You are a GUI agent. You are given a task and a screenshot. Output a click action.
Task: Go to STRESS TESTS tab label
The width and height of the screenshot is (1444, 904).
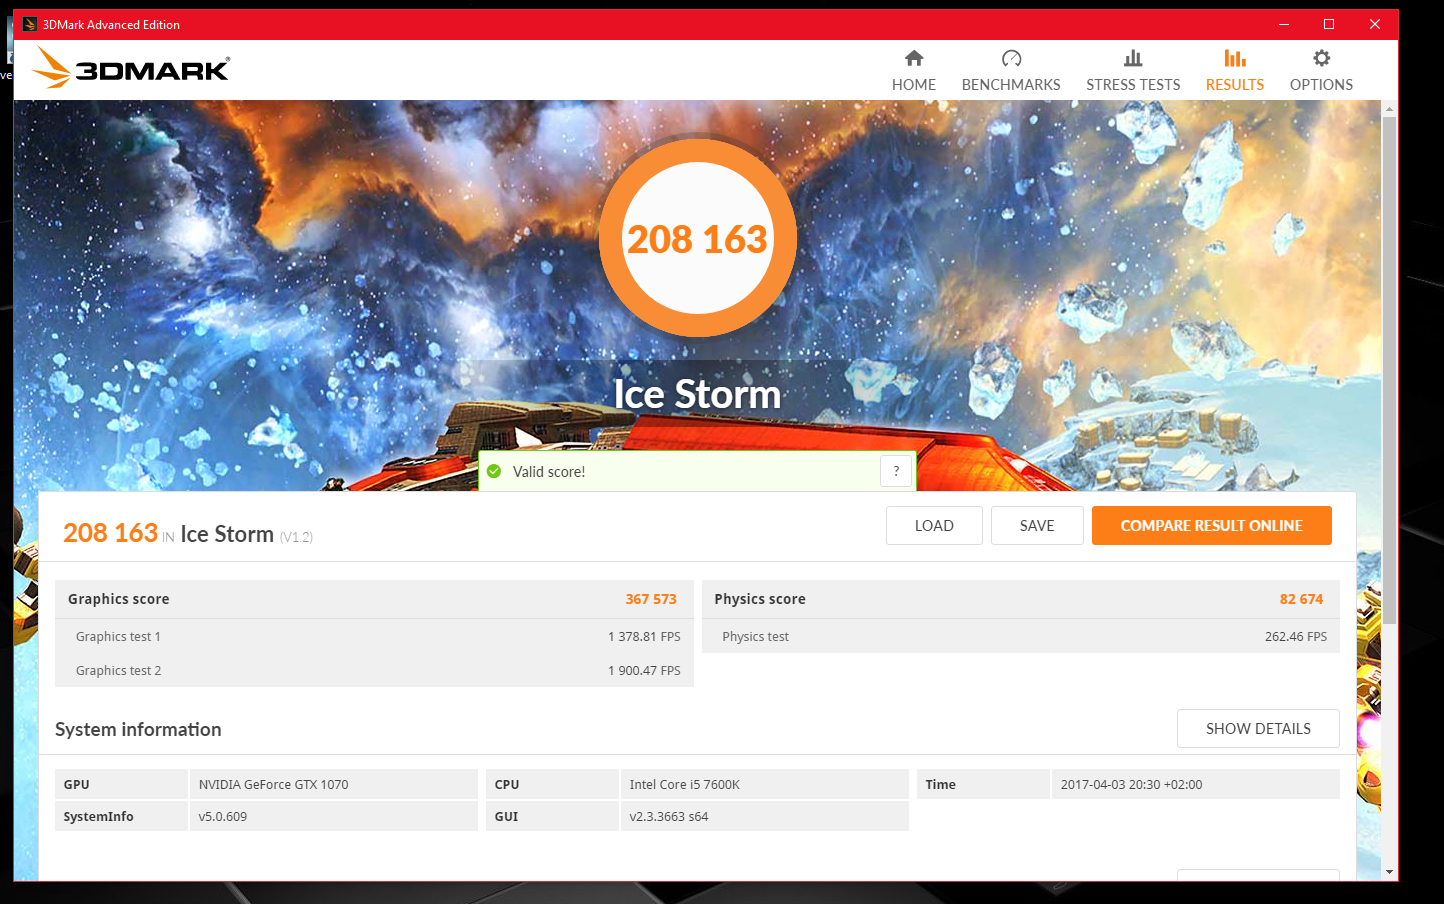coord(1133,85)
